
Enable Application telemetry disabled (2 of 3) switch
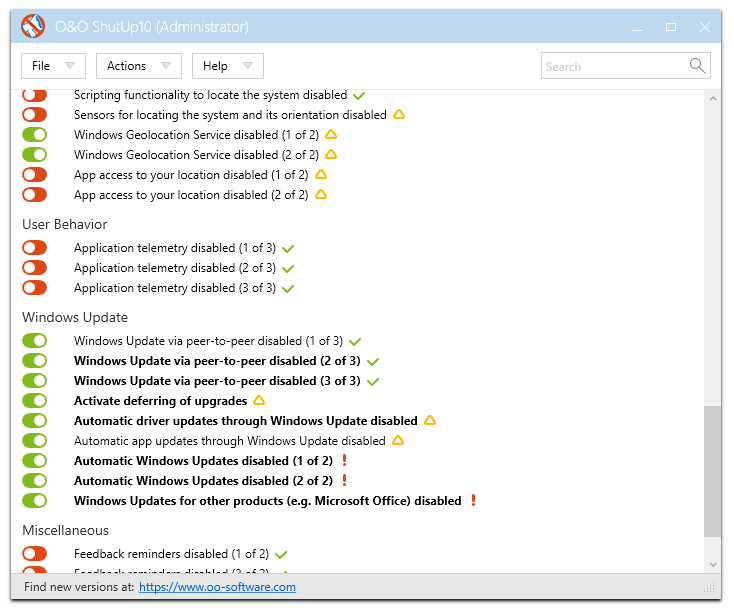coord(35,267)
